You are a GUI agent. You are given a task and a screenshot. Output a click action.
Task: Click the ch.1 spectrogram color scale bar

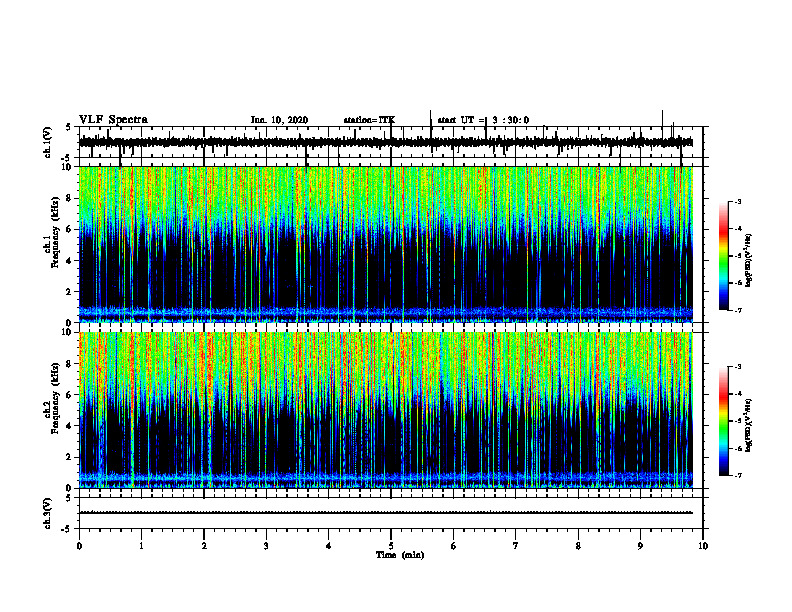(x=724, y=256)
